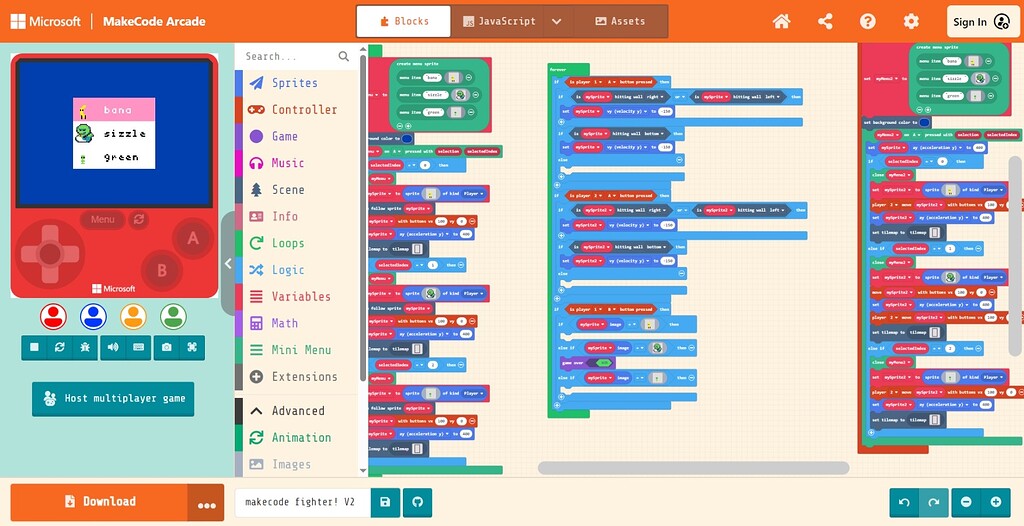Open the Share project icon

point(825,22)
